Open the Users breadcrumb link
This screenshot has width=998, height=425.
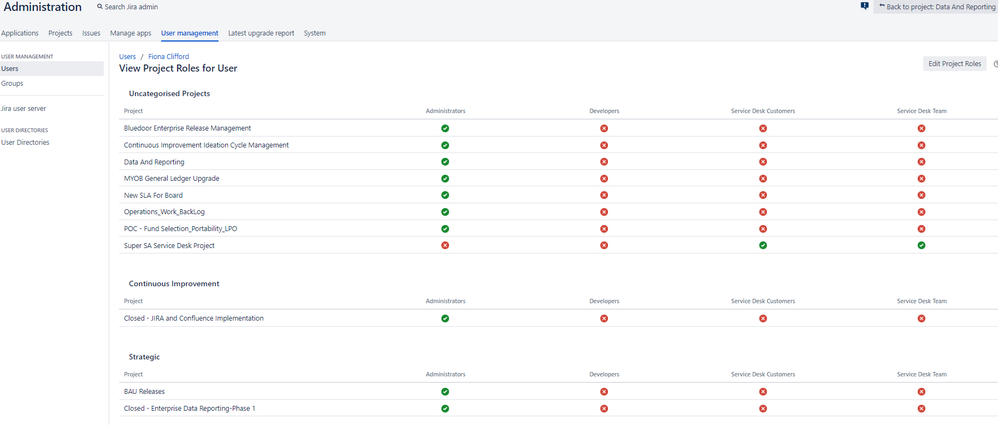tap(127, 57)
